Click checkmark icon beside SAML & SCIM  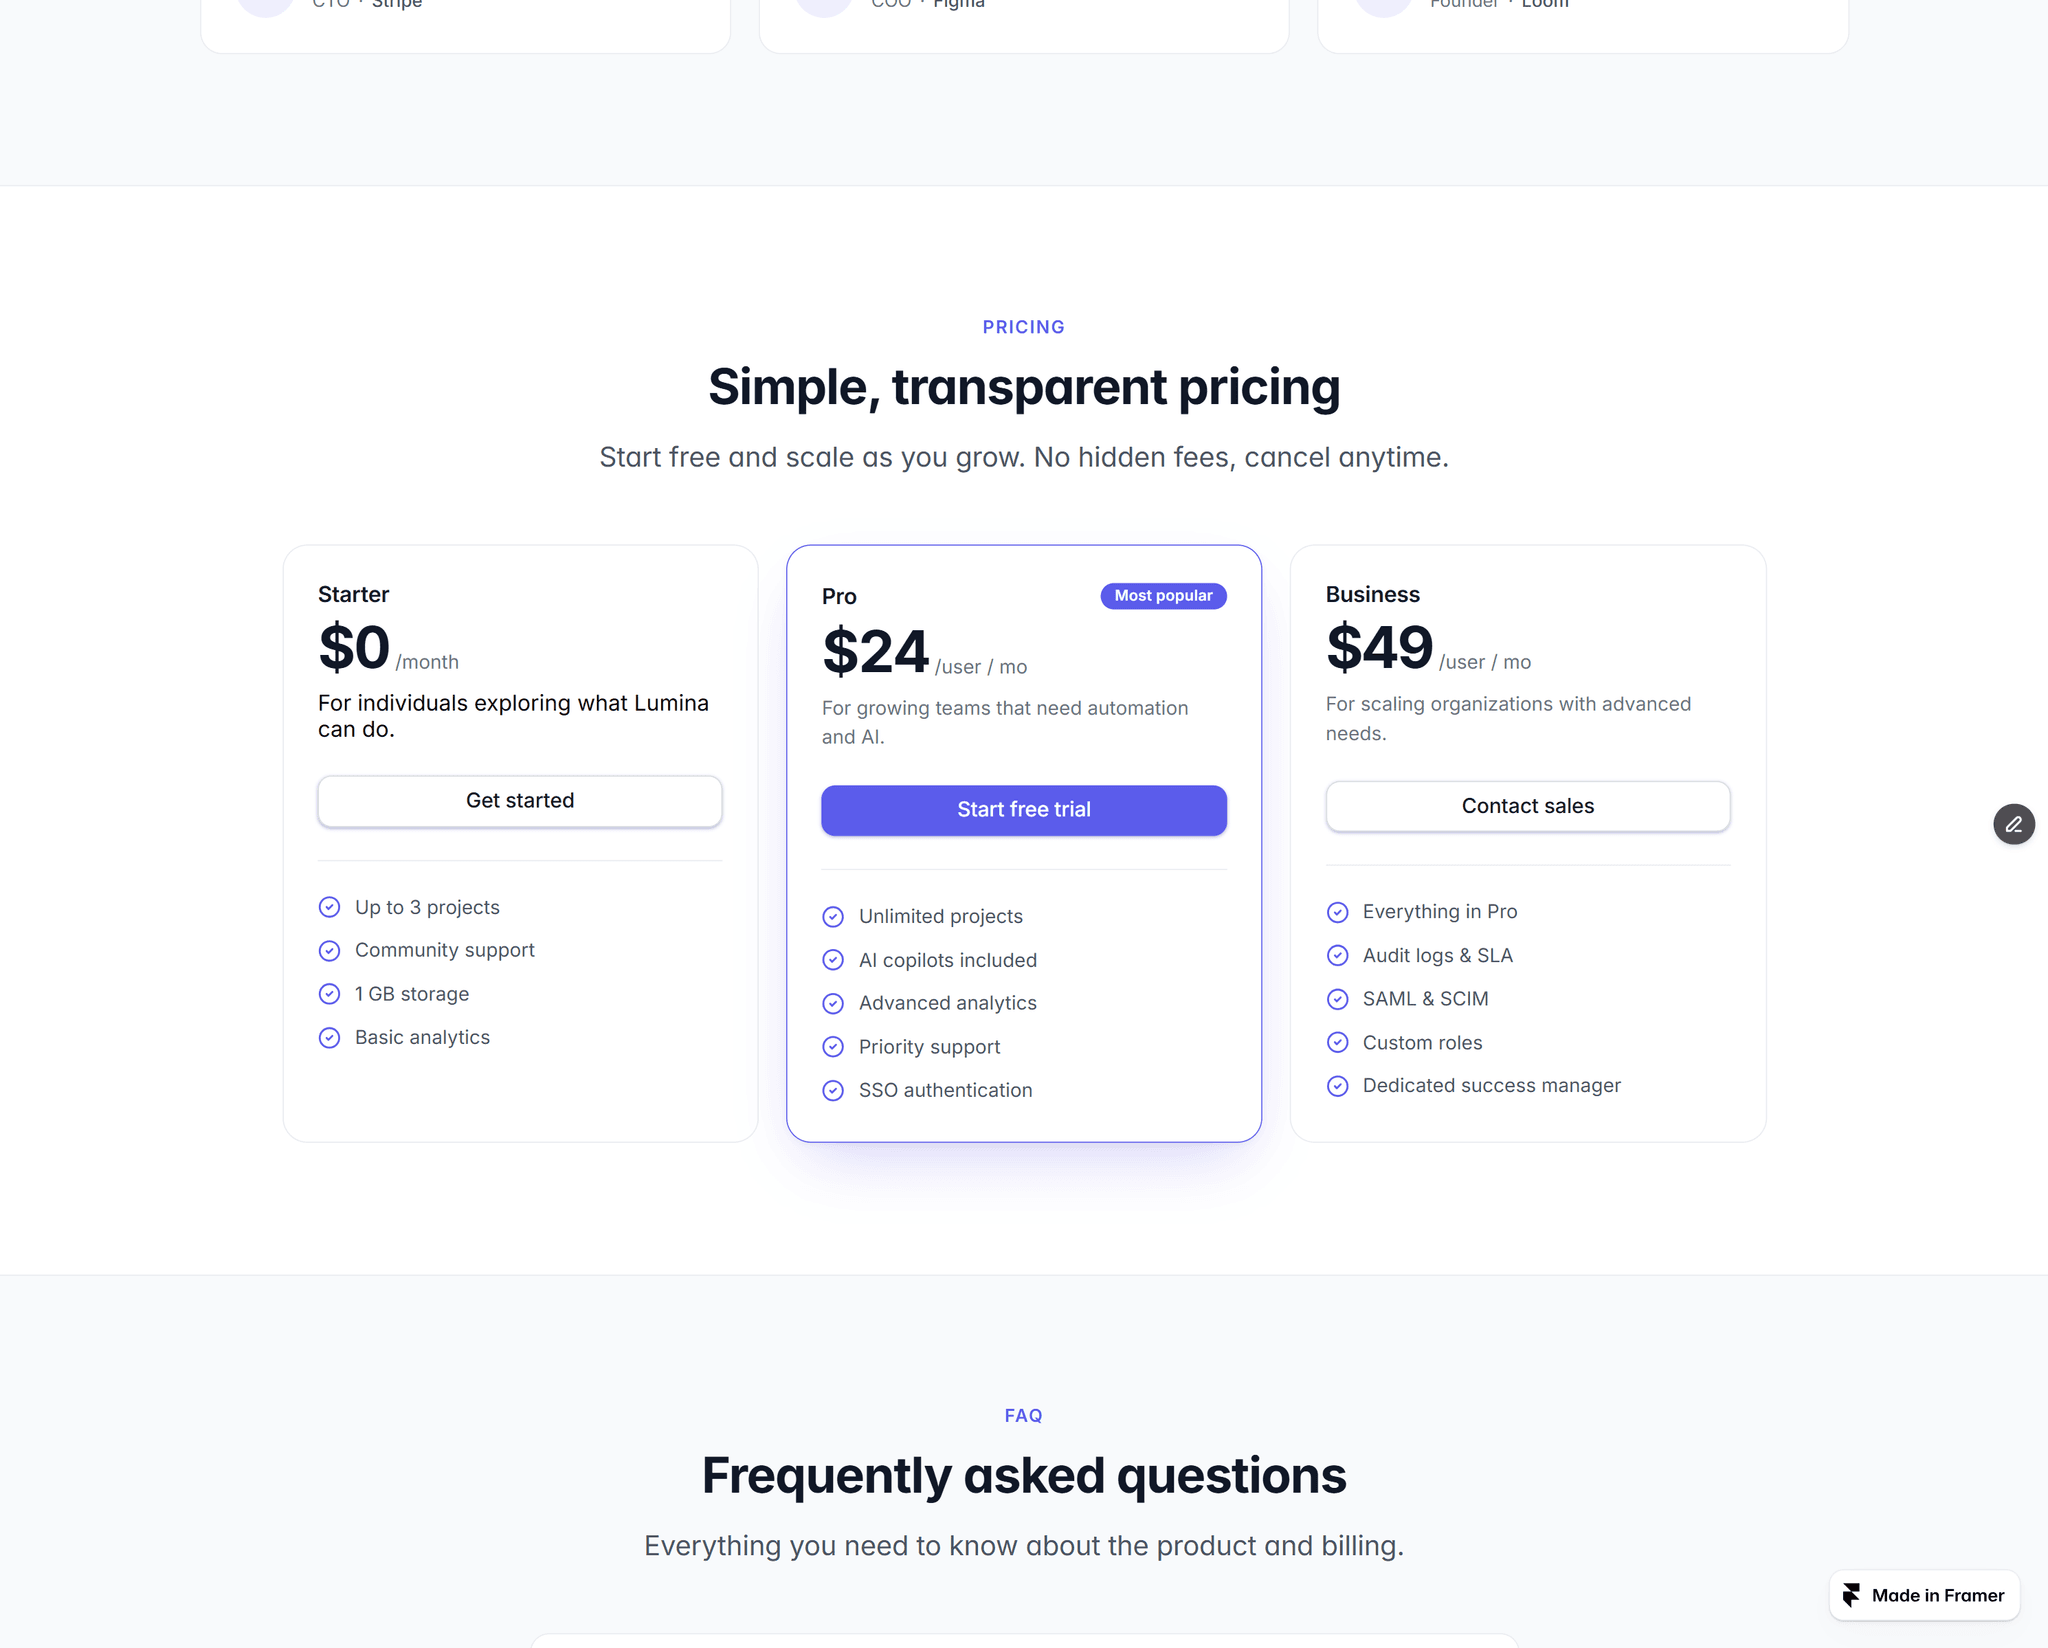[1337, 999]
